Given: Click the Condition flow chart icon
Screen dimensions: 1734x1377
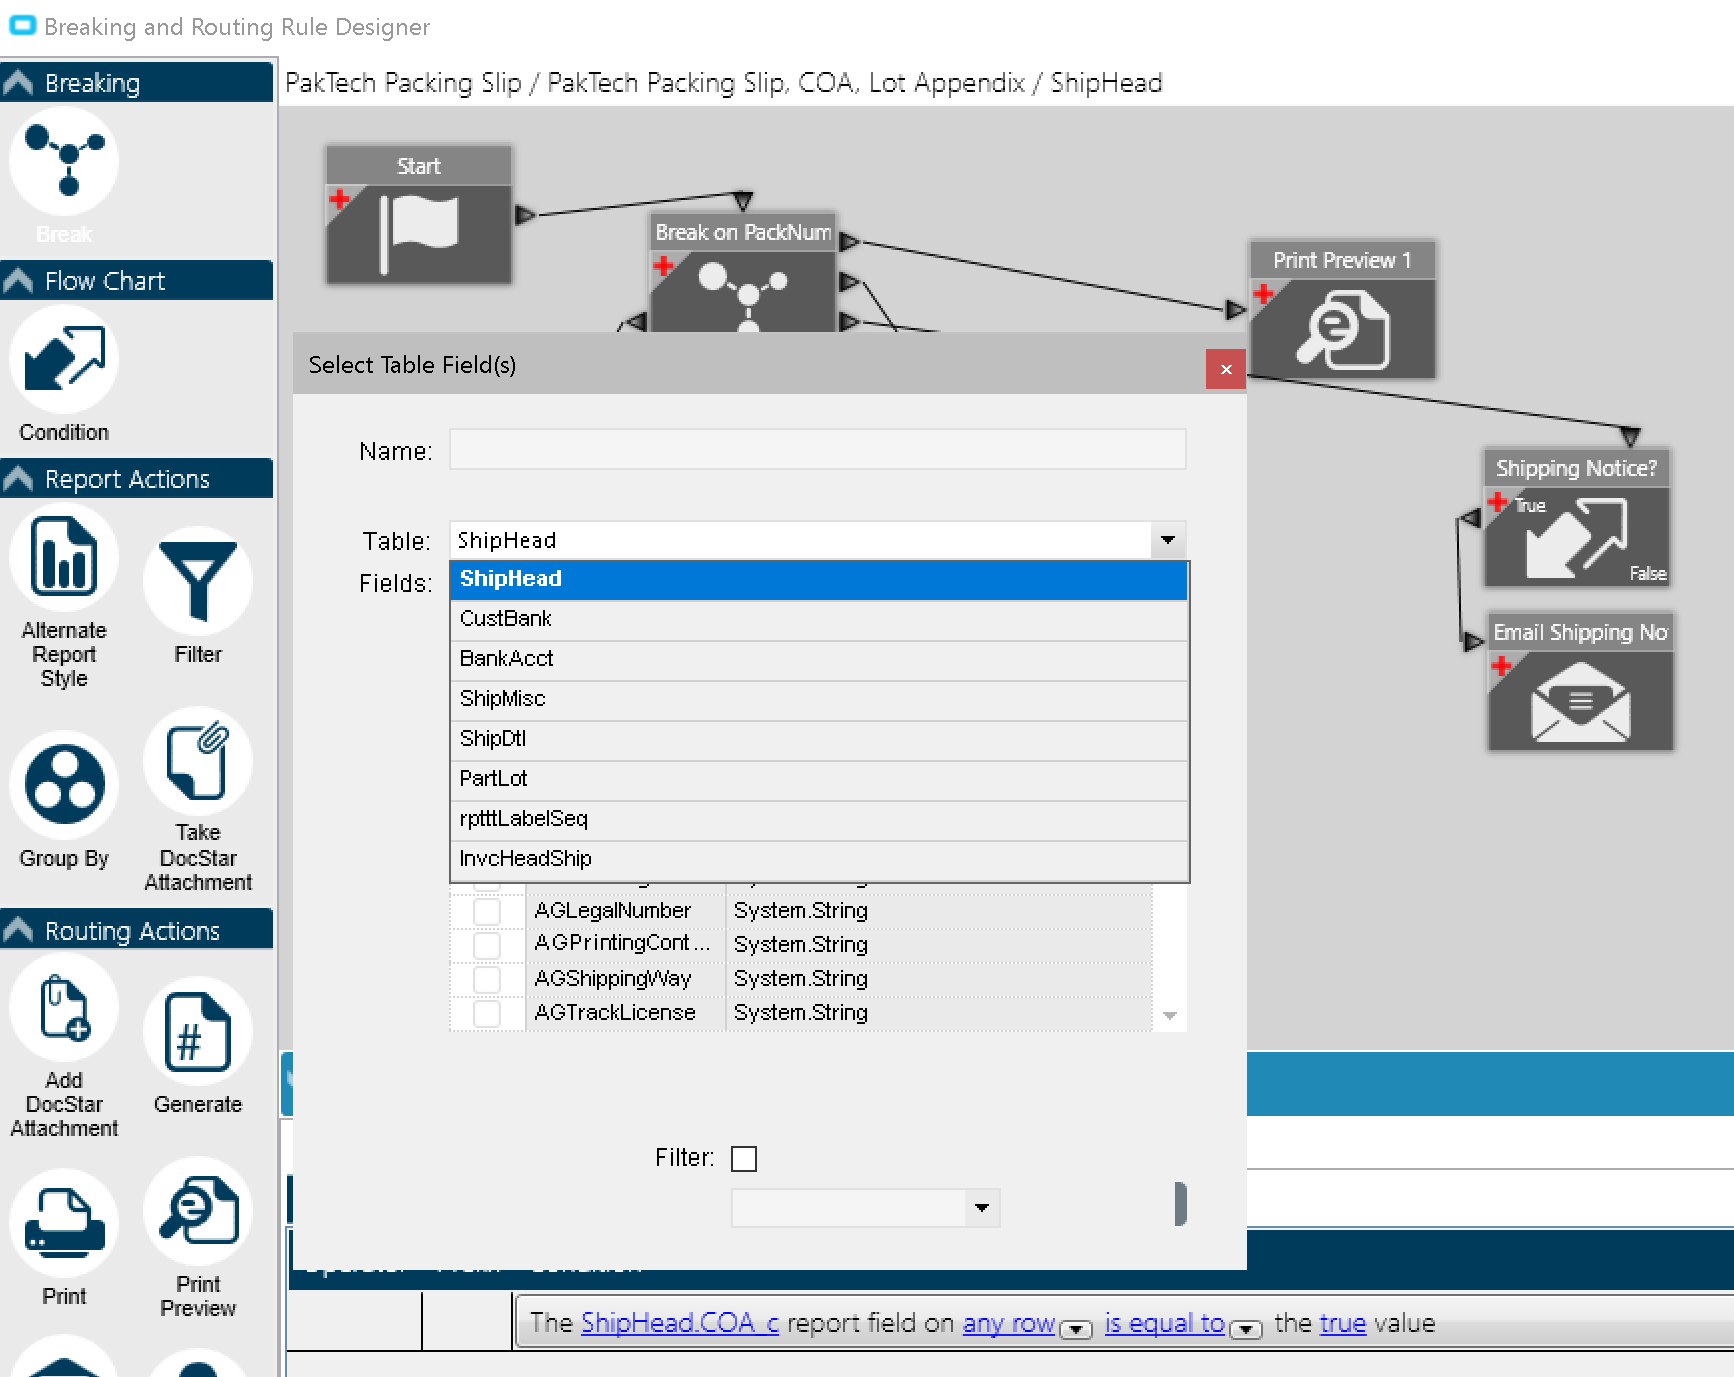Looking at the screenshot, I should (64, 360).
